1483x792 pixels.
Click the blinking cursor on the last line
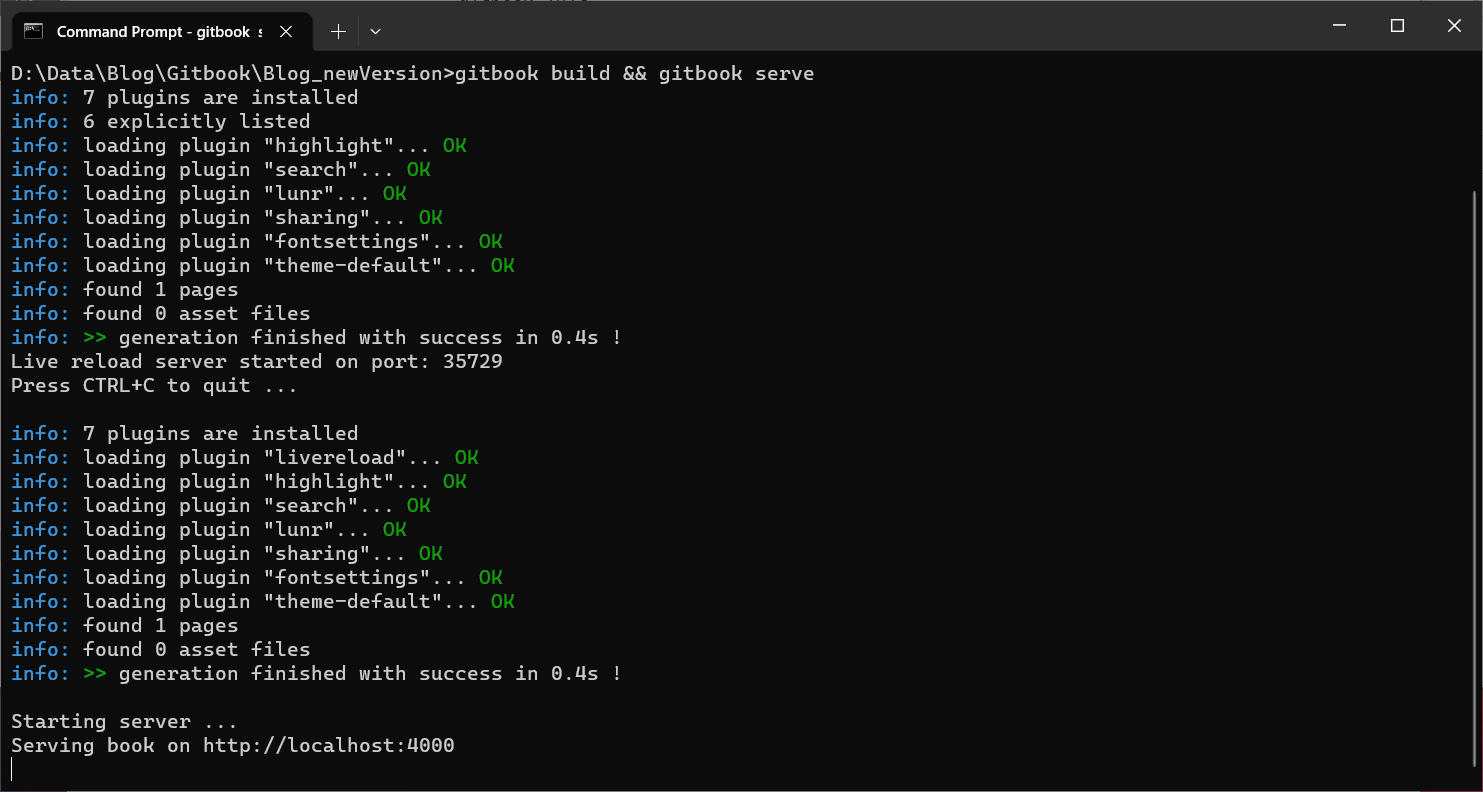13,769
